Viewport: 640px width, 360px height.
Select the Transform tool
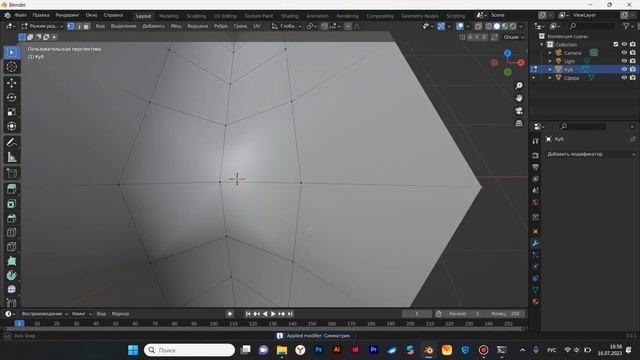click(x=11, y=126)
